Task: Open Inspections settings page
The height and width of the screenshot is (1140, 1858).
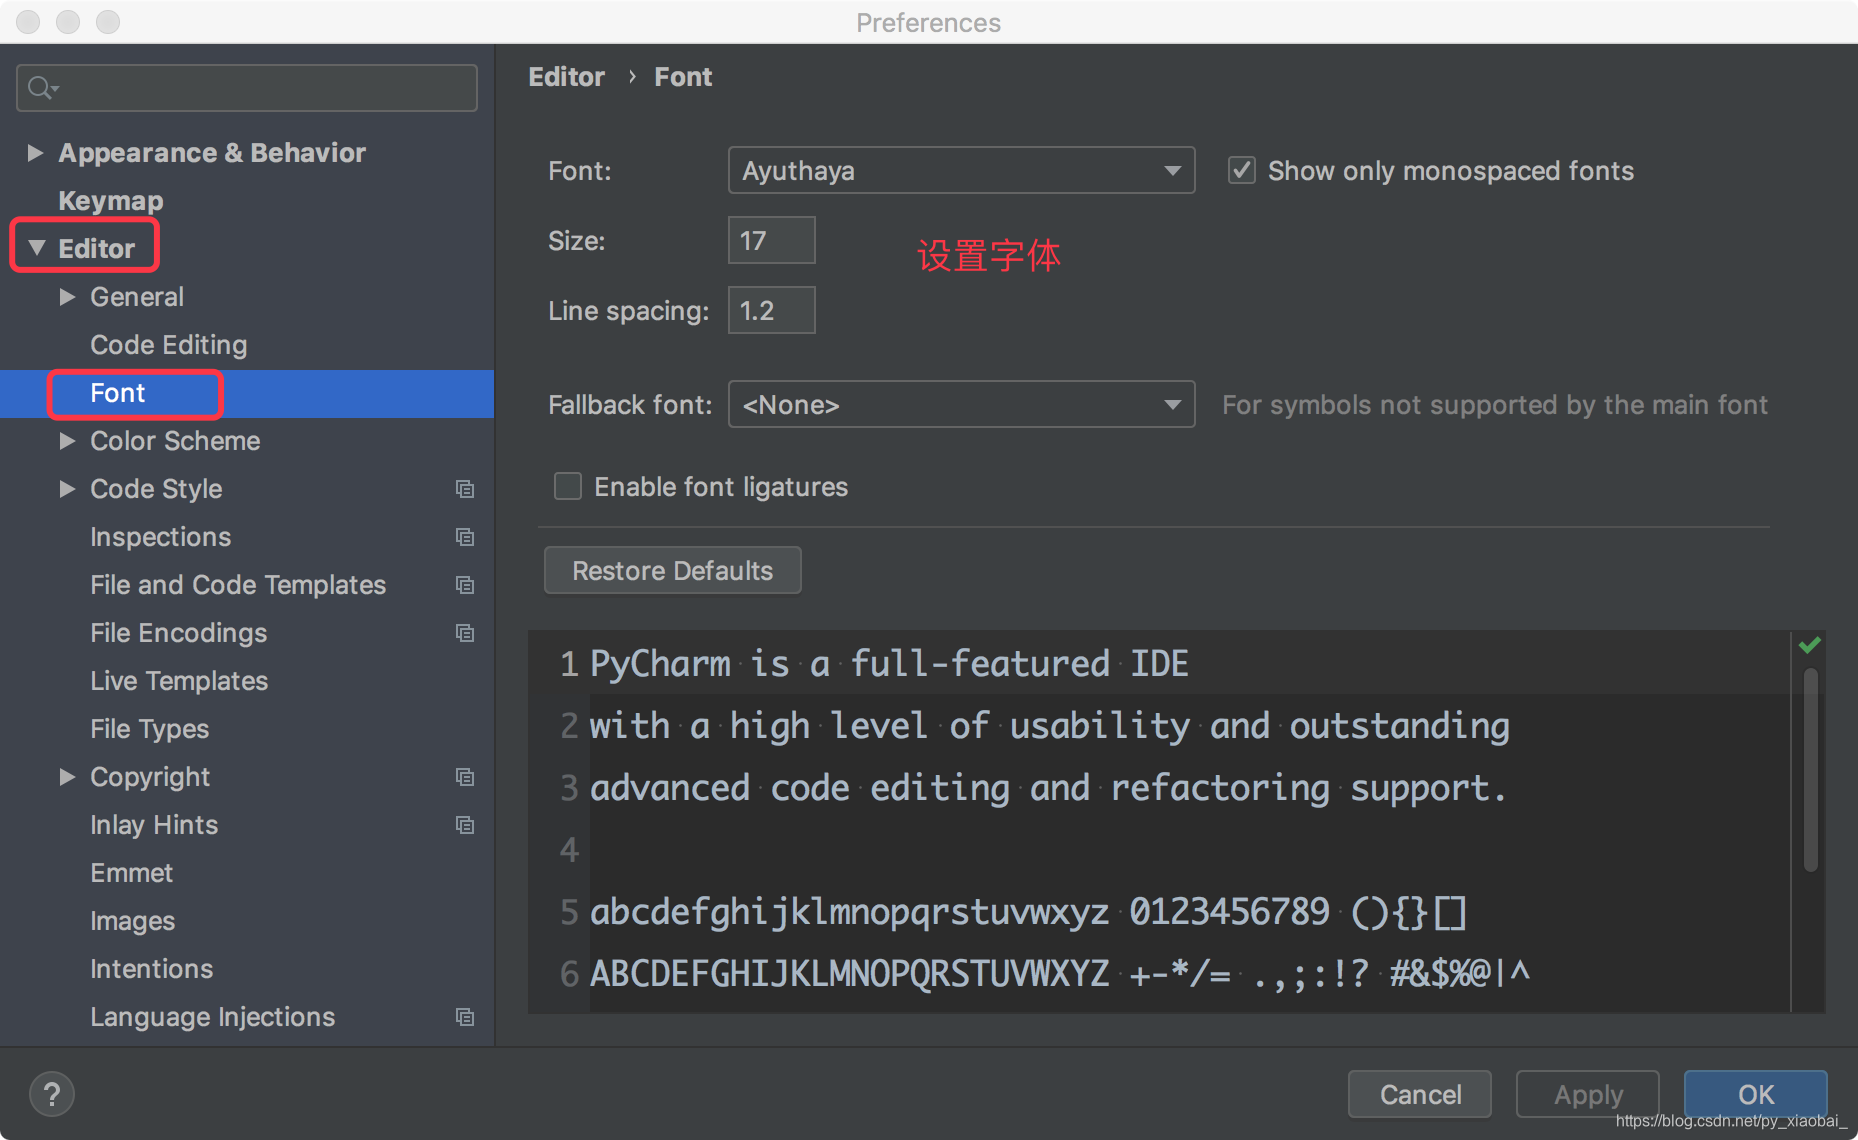Action: 160,537
